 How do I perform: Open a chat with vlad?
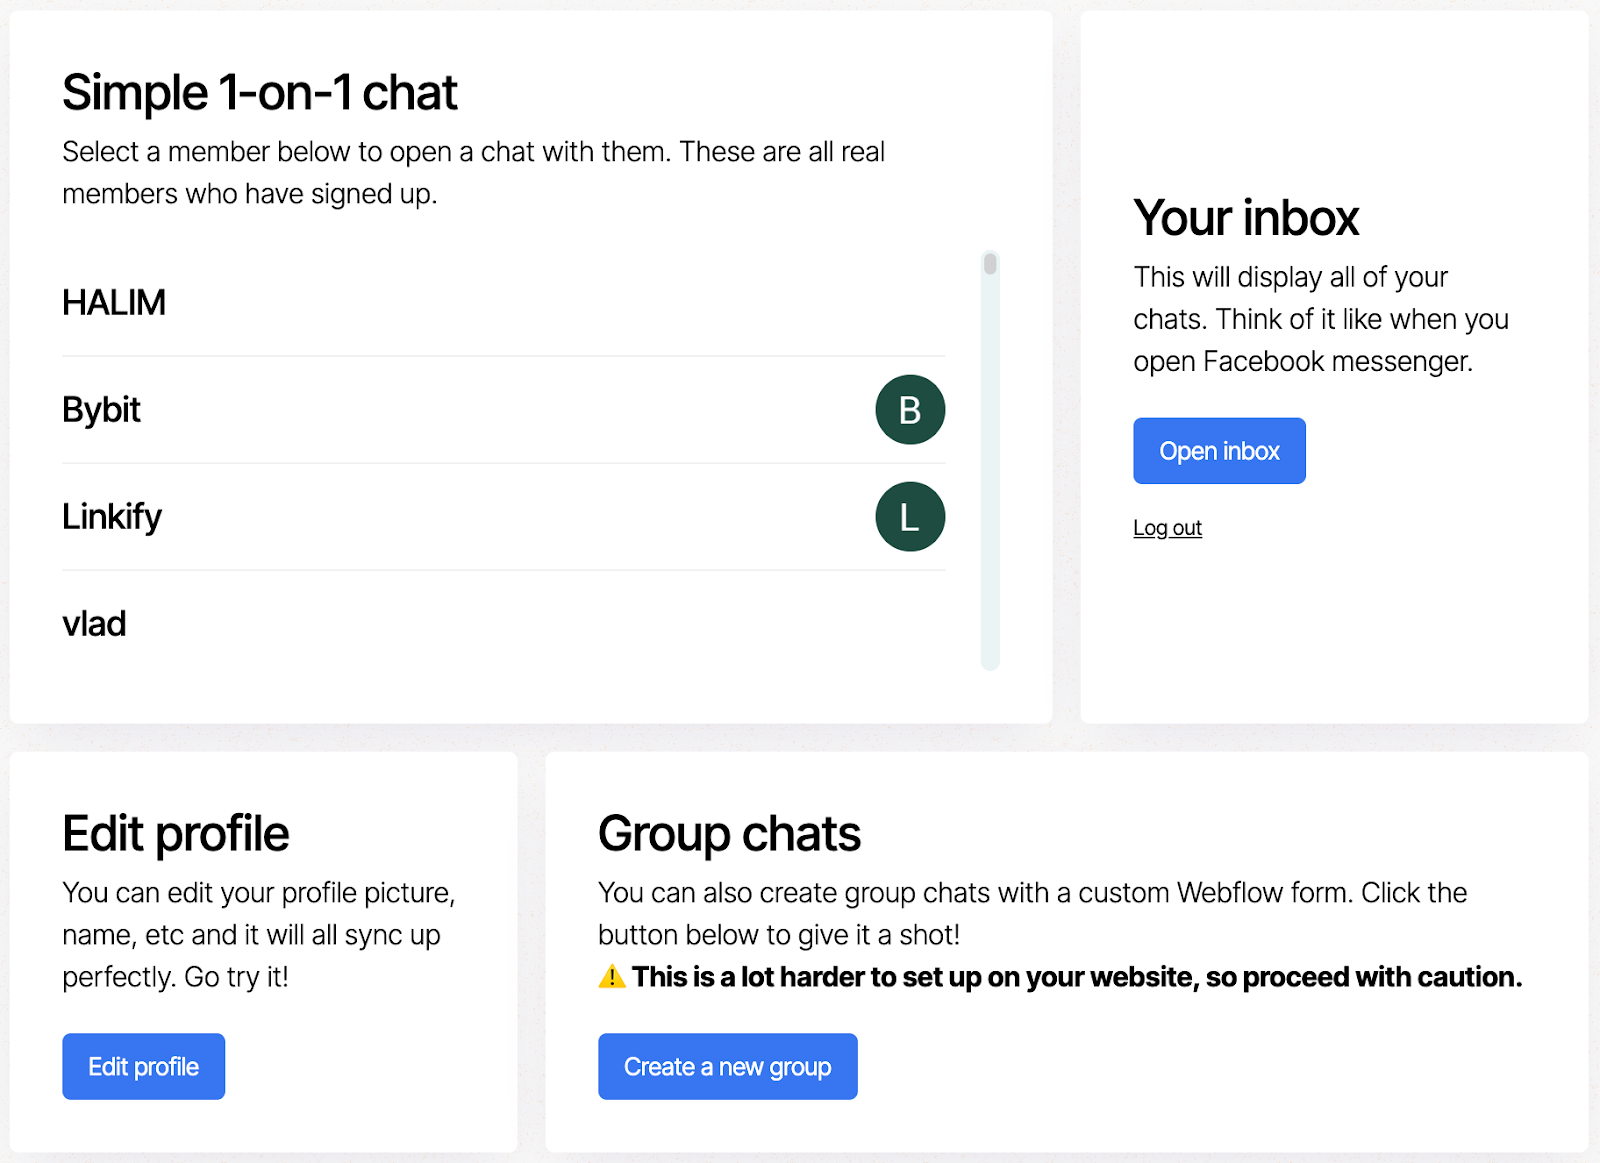93,623
